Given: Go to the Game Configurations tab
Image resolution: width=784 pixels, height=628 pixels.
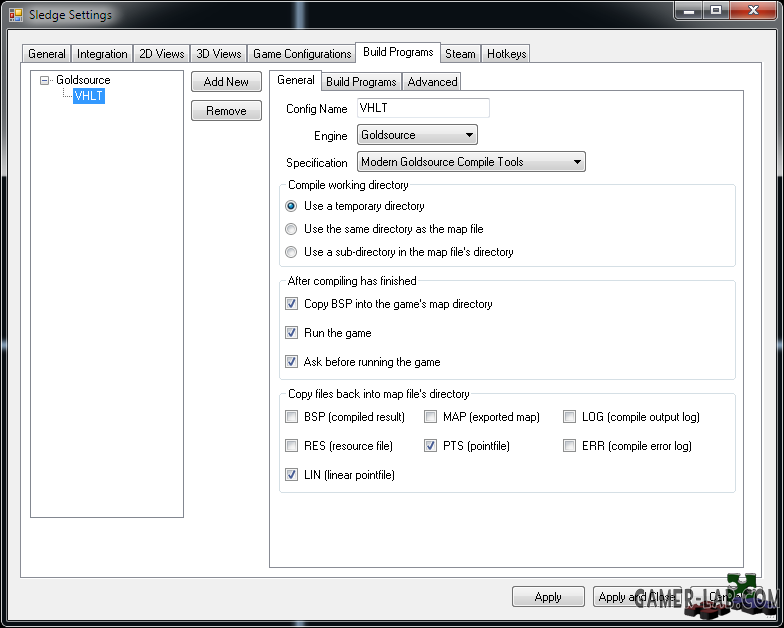Looking at the screenshot, I should click(x=302, y=54).
